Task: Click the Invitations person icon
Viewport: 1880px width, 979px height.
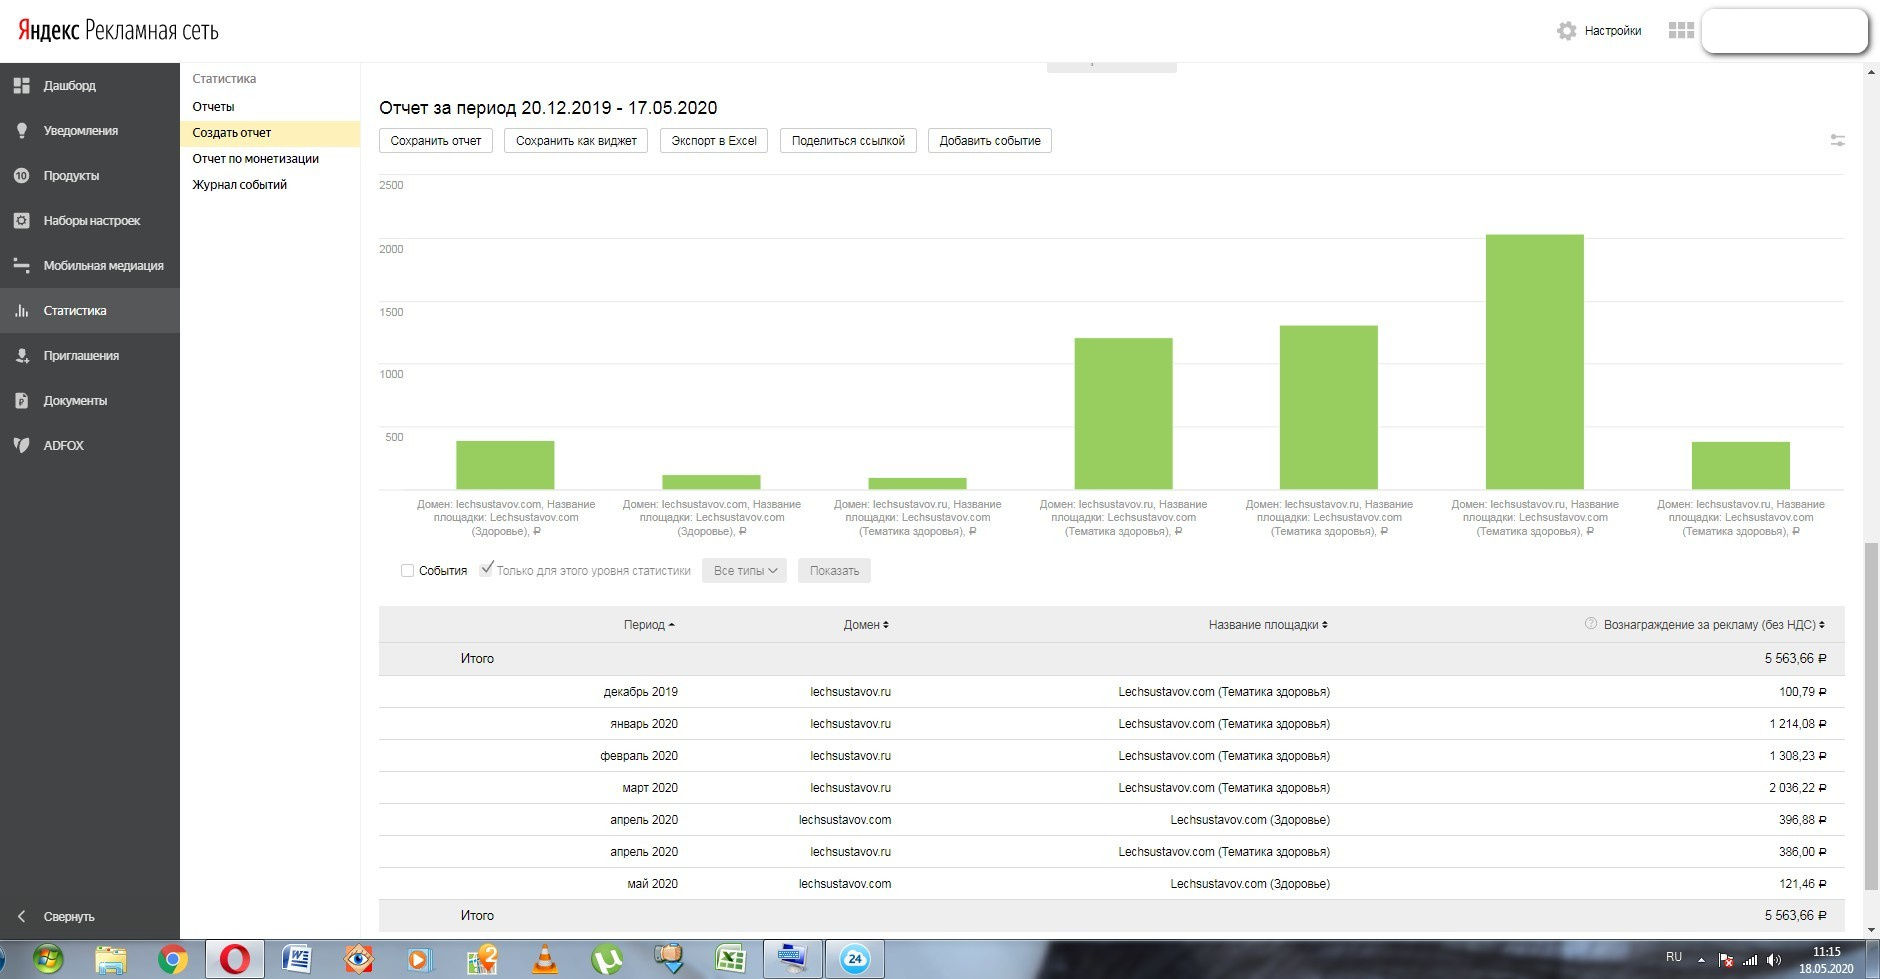Action: (21, 356)
